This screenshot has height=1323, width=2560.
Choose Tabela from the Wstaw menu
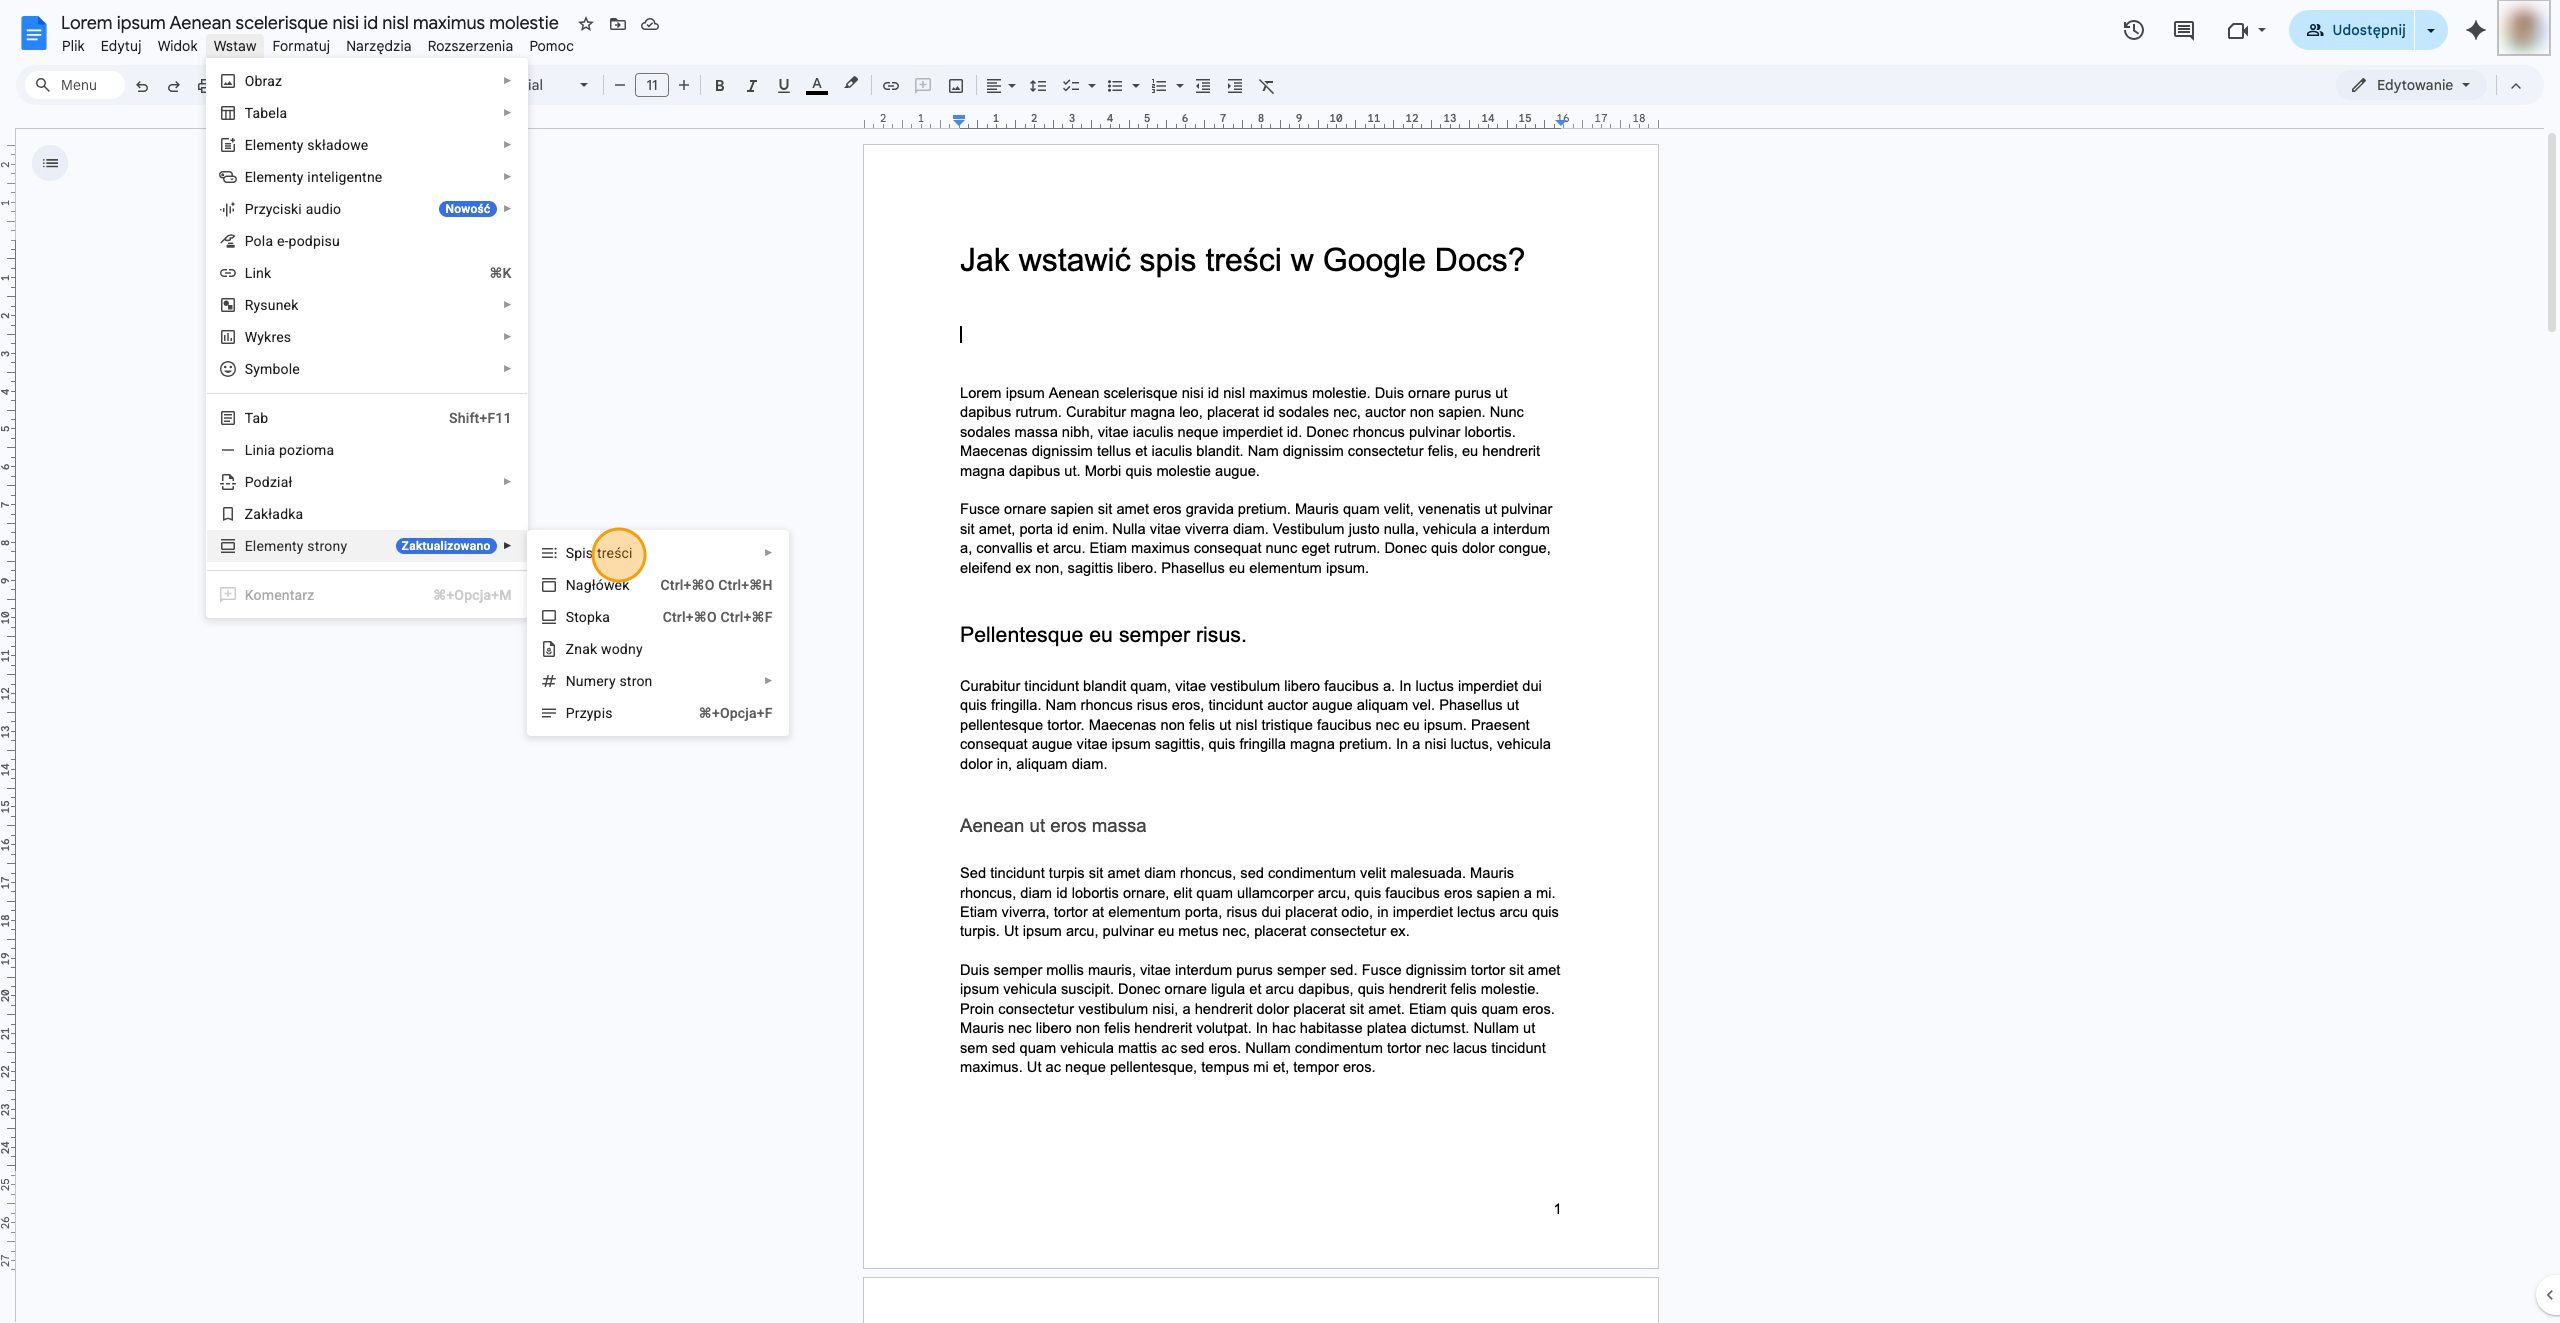click(366, 113)
